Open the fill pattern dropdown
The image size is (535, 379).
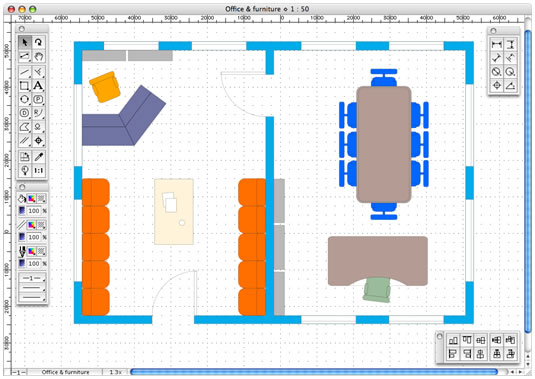point(41,198)
